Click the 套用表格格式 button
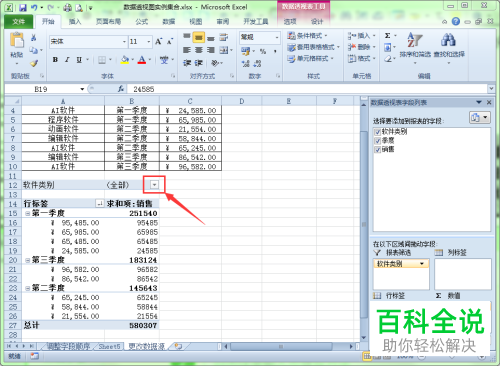This screenshot has width=500, height=366. tap(313, 47)
